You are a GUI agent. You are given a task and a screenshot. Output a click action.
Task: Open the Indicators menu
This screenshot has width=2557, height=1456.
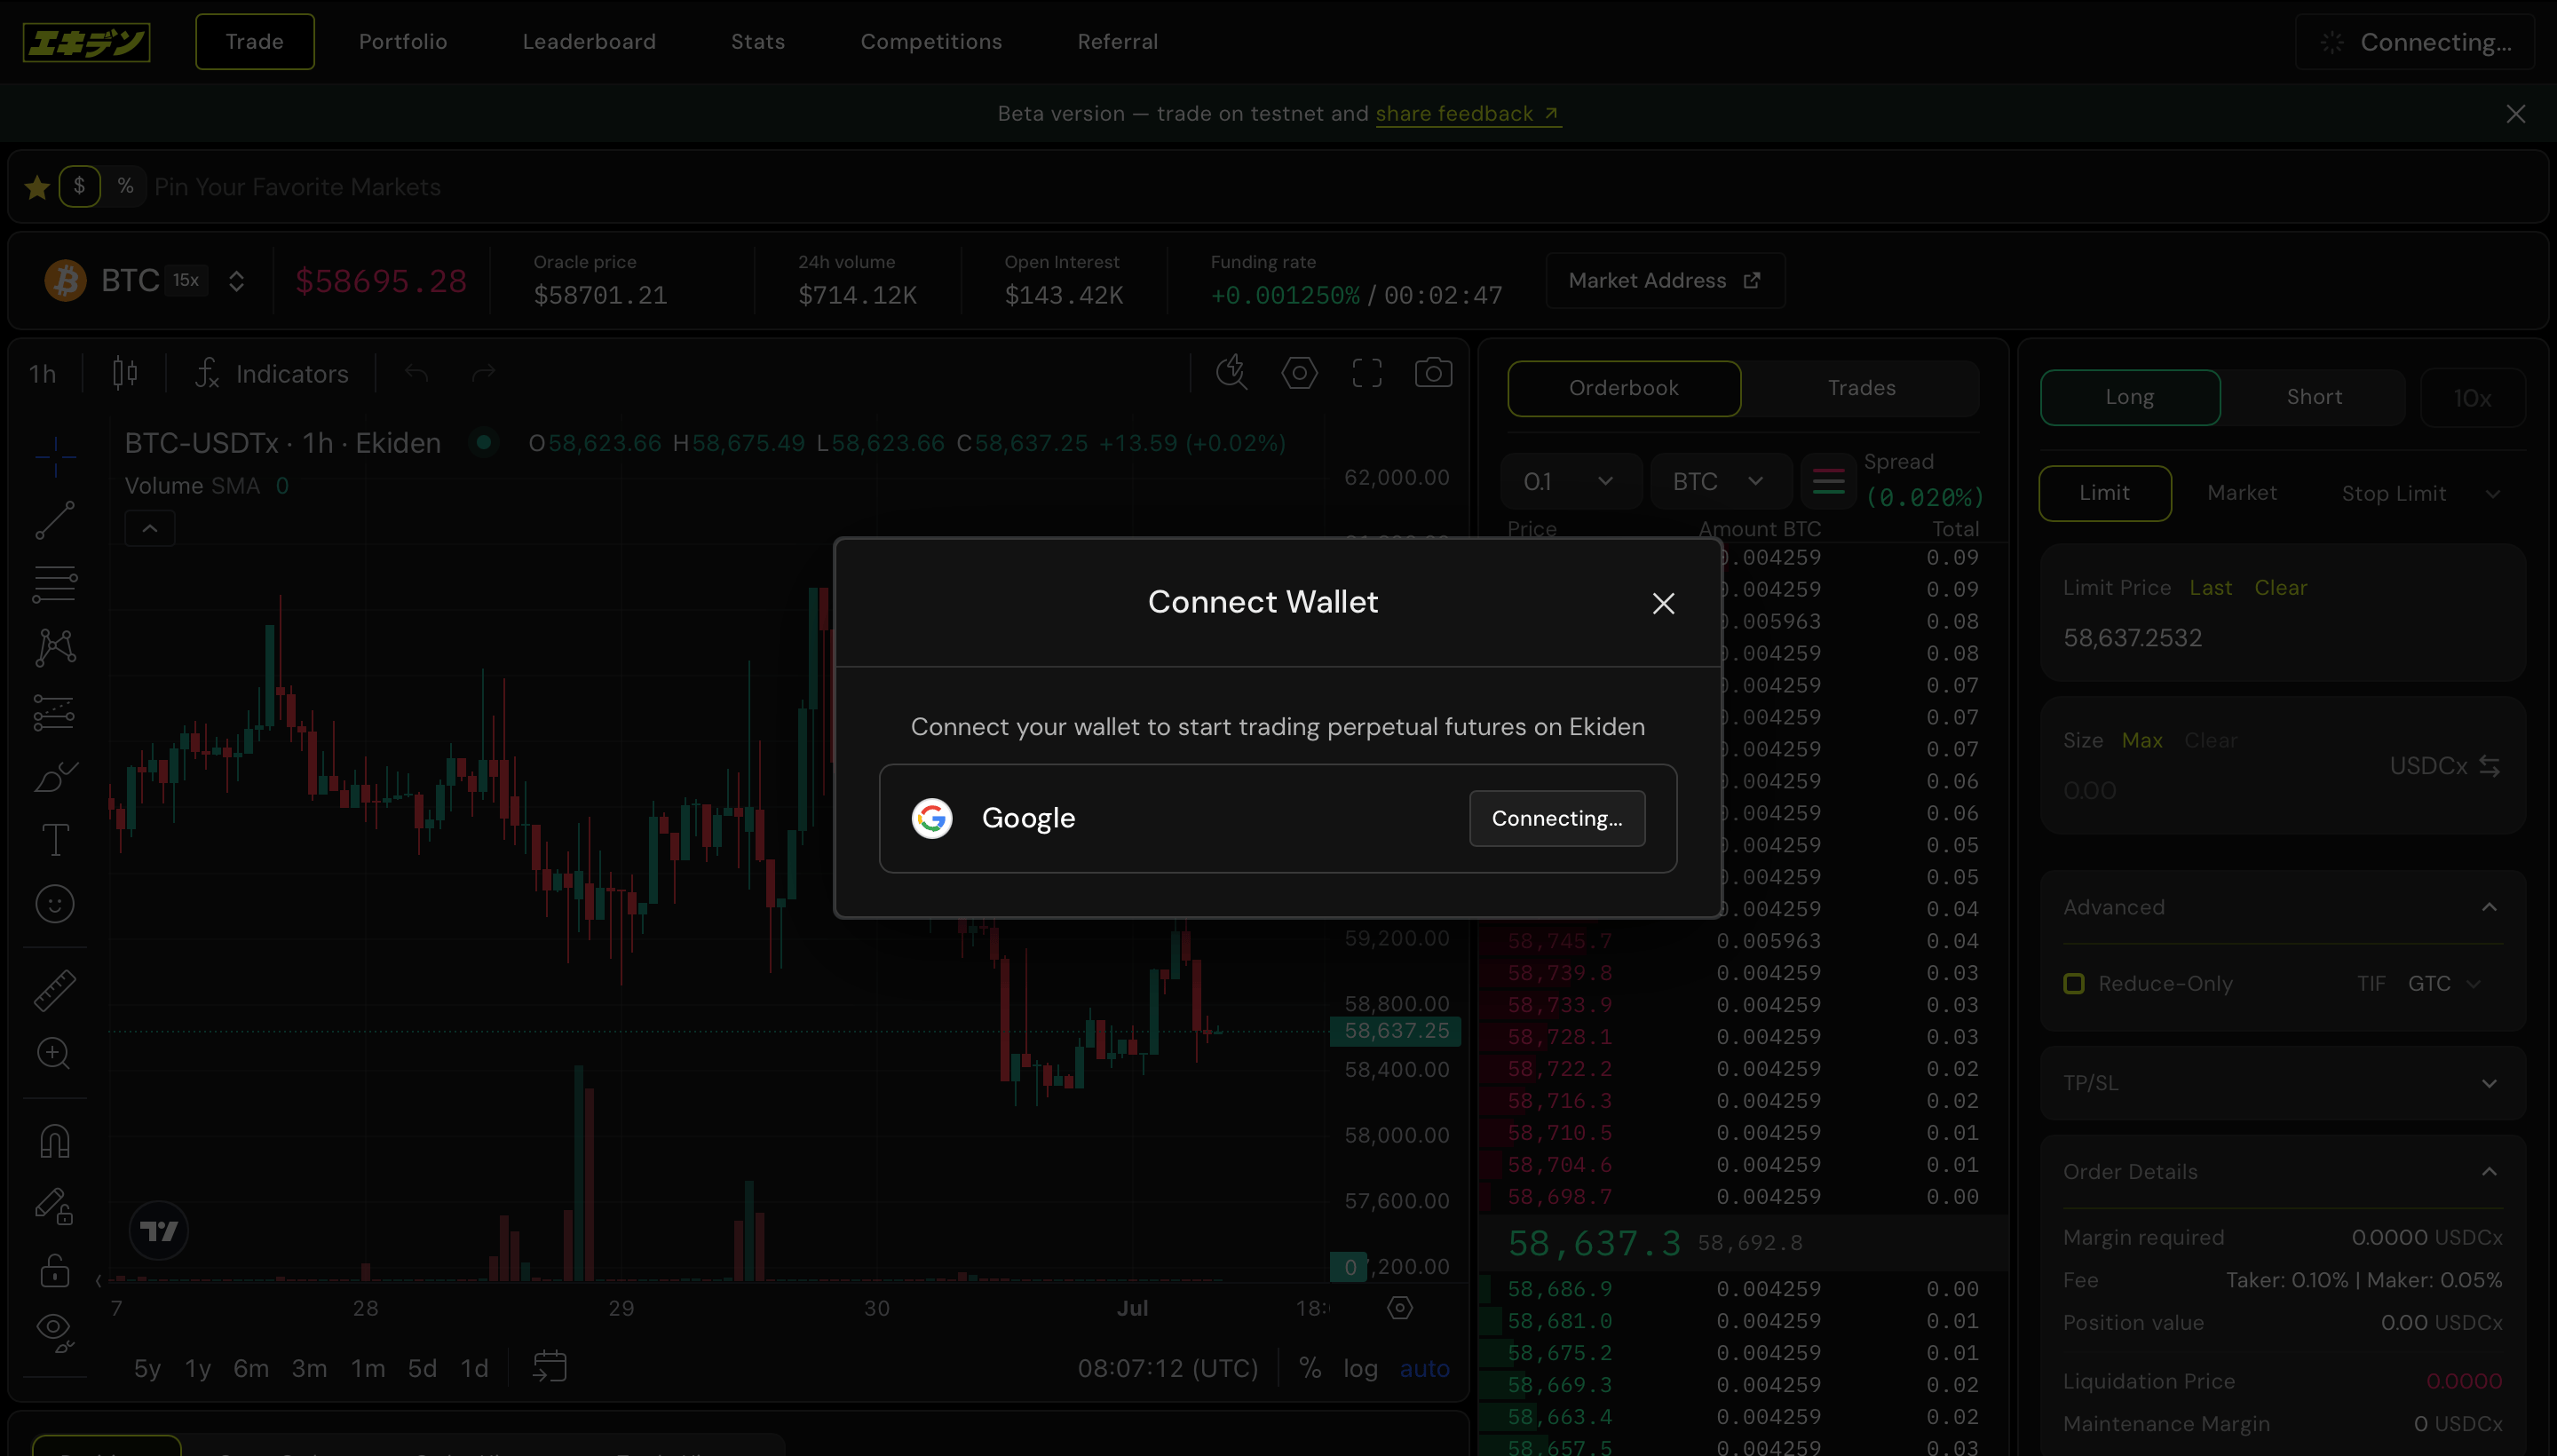pos(273,374)
